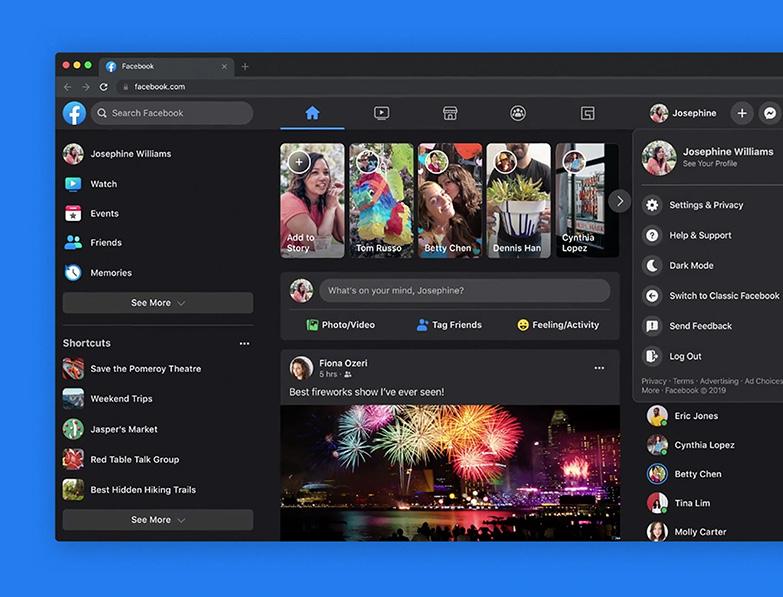Image resolution: width=783 pixels, height=597 pixels.
Task: Open the Groups tab icon
Action: tap(518, 113)
